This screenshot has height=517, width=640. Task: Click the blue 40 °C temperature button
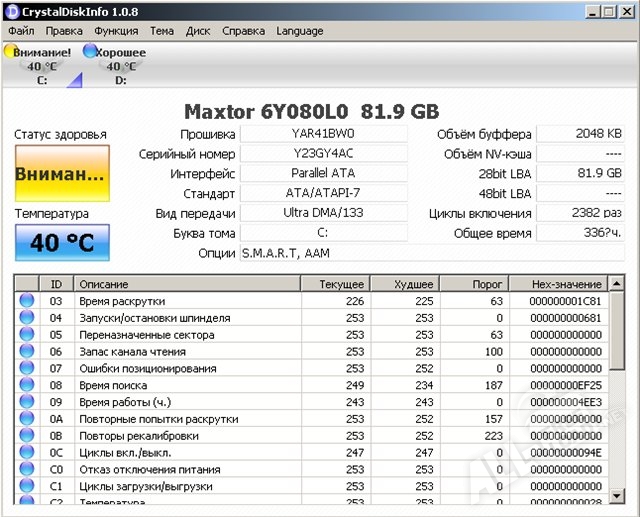pyautogui.click(x=60, y=242)
